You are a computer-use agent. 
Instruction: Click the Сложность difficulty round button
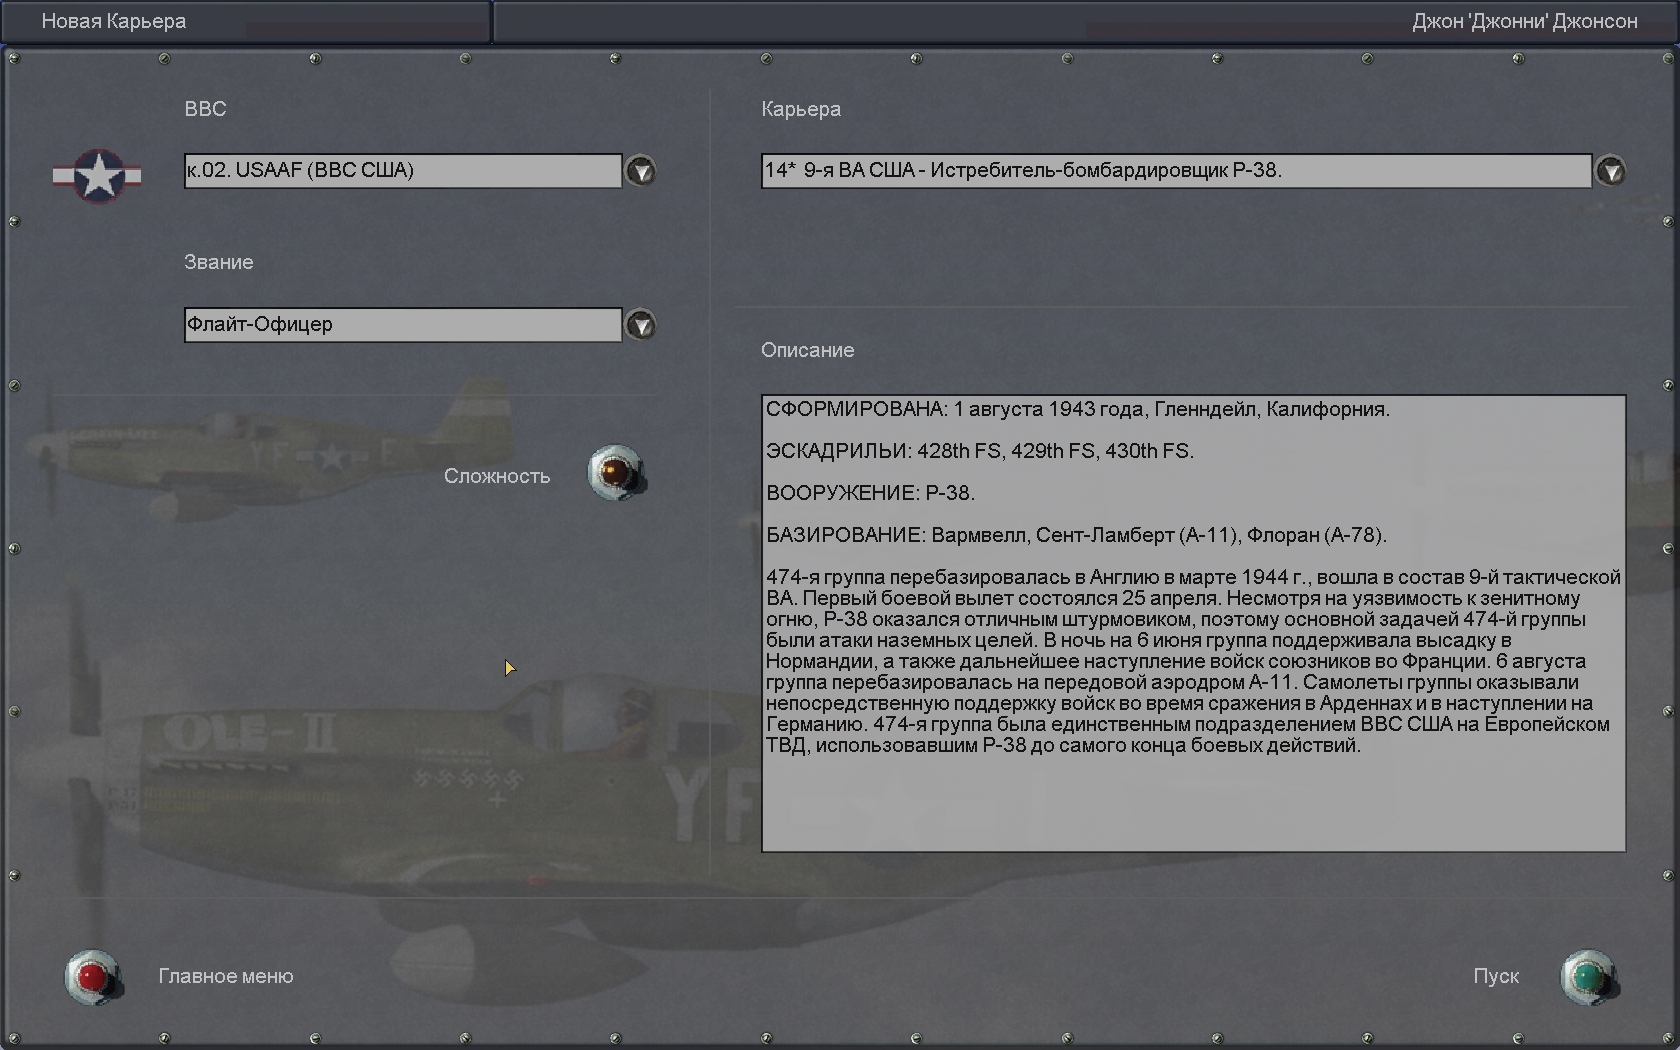click(x=616, y=473)
